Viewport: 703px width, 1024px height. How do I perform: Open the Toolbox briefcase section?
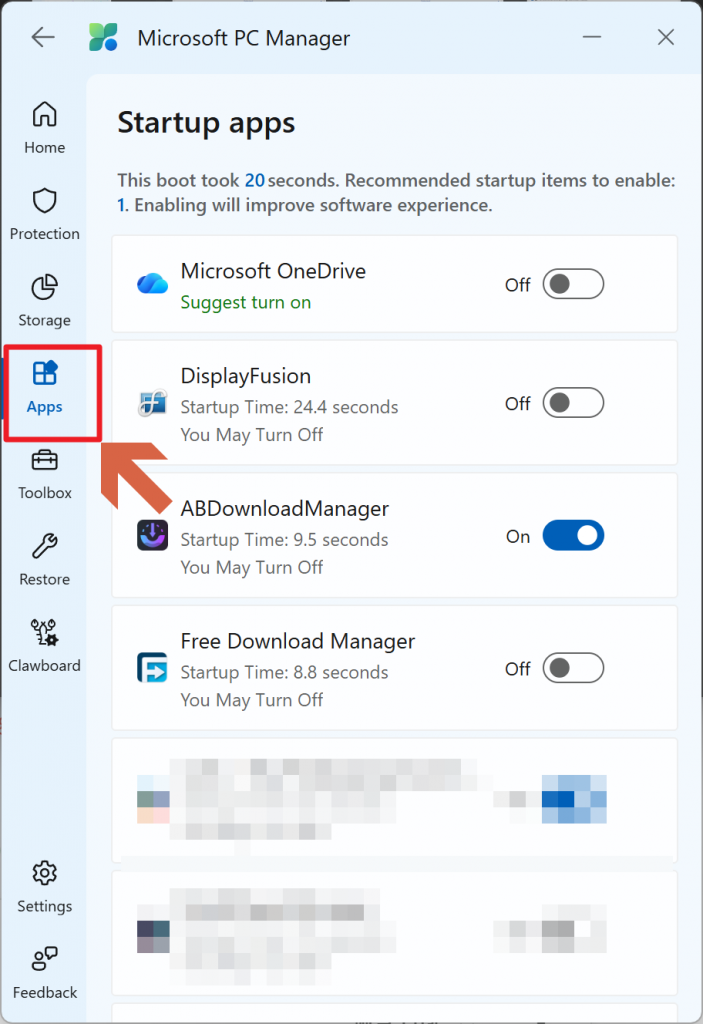(44, 474)
